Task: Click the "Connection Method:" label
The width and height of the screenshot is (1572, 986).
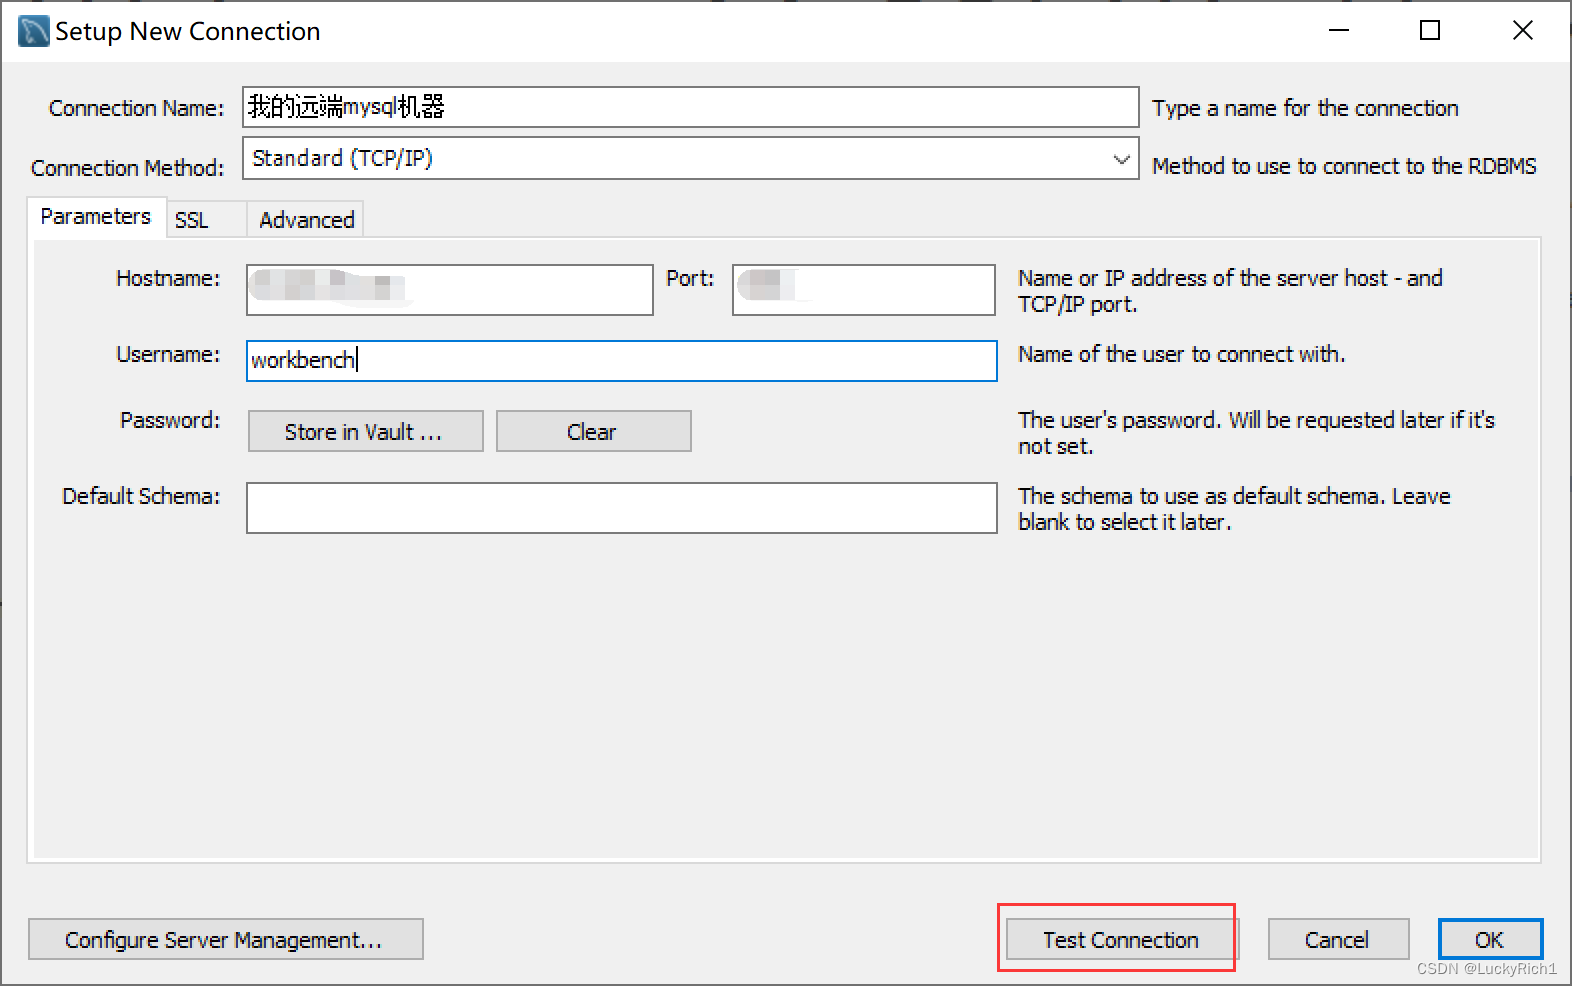Action: point(127,168)
